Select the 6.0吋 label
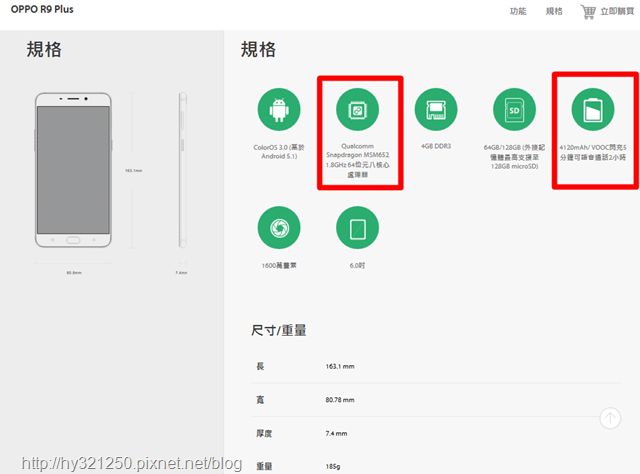 tap(357, 265)
